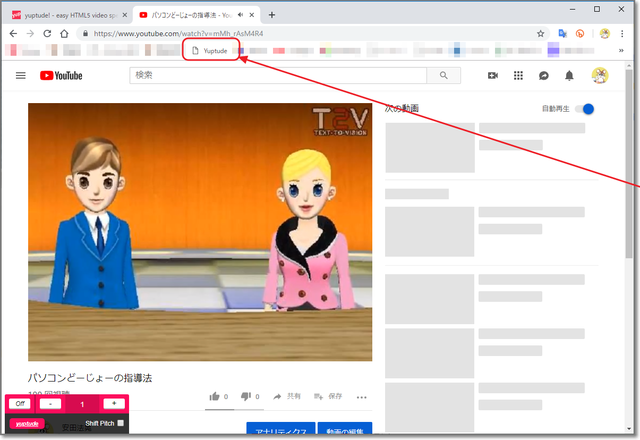Viewport: 640px width, 440px height.
Task: Open the video more options menu
Action: tap(362, 397)
